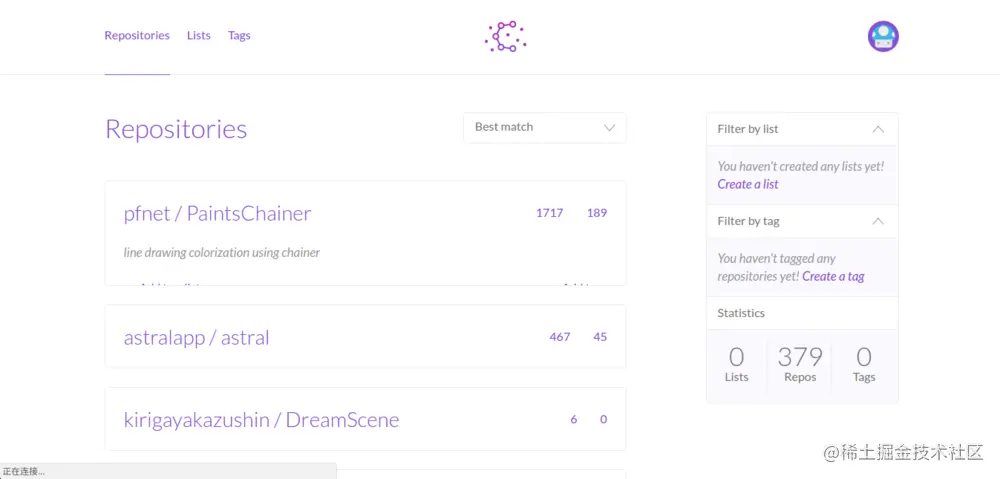This screenshot has width=1000, height=479.
Task: Click the Create a list link
Action: pos(747,184)
